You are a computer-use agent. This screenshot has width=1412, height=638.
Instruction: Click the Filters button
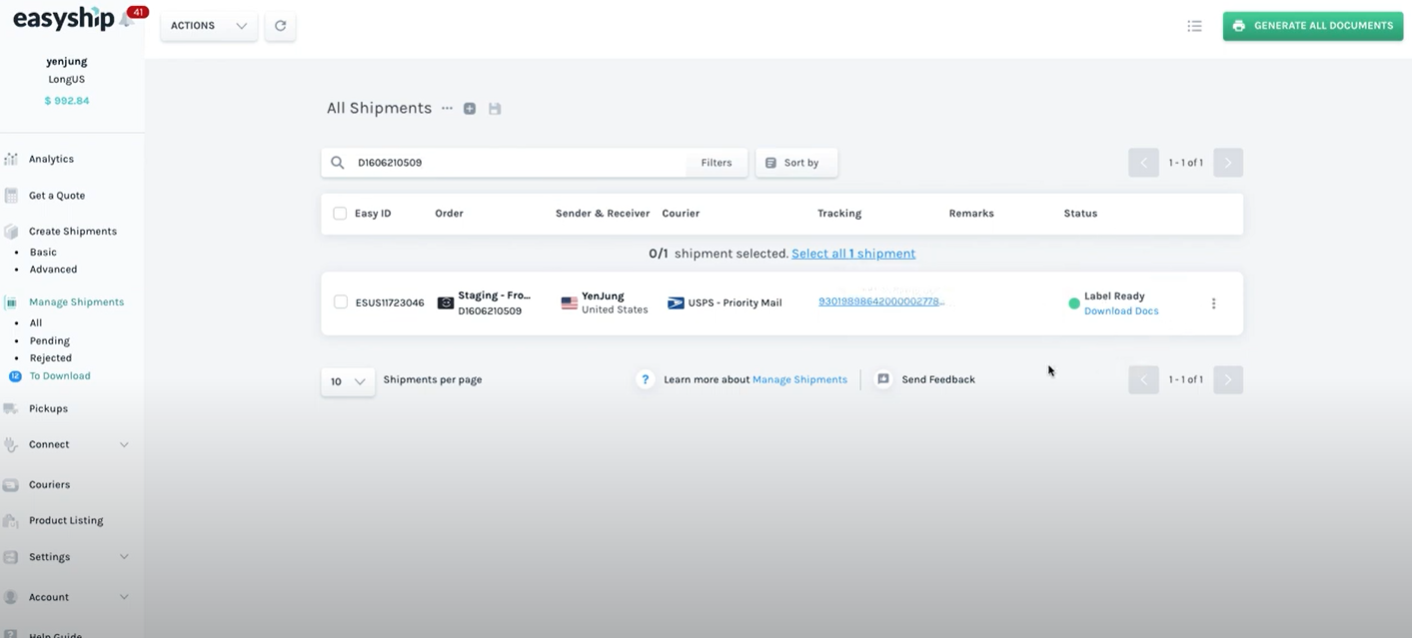point(716,163)
